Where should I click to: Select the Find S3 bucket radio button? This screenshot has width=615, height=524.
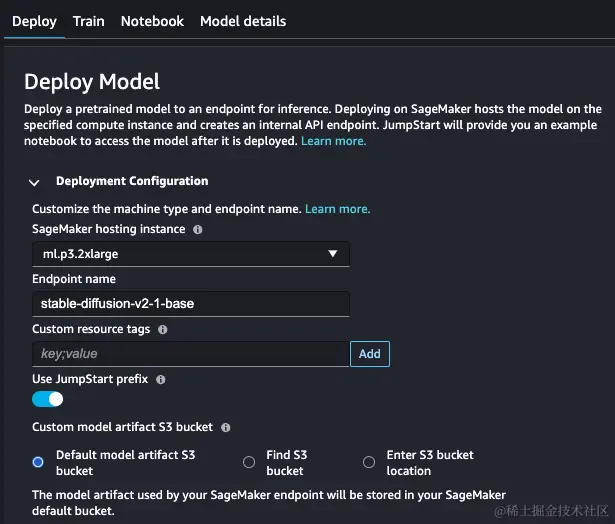[x=249, y=462]
